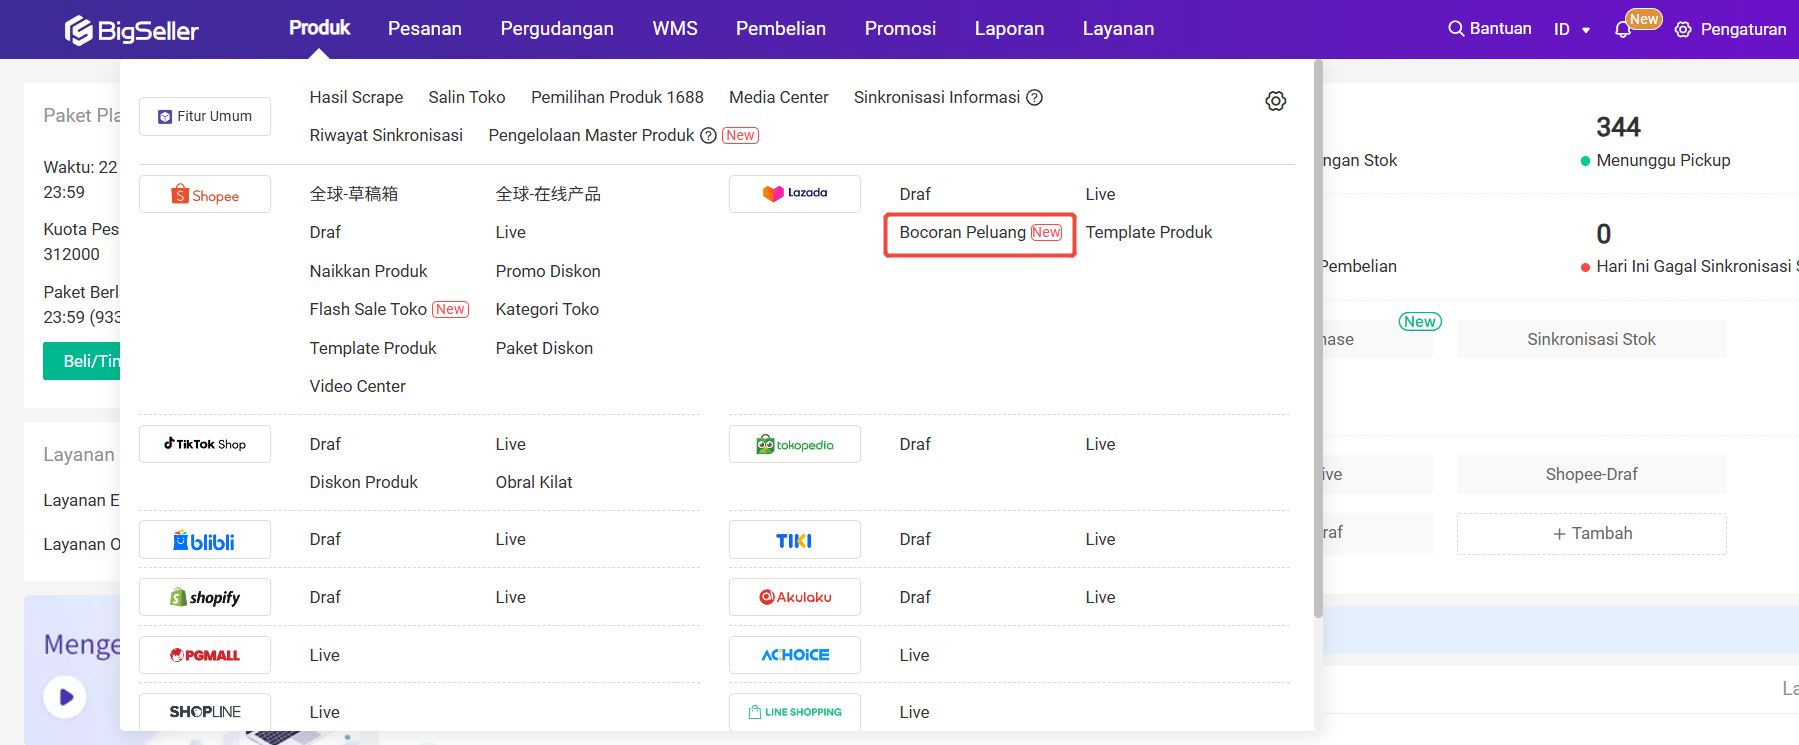The image size is (1799, 745).
Task: Click the Blibli marketplace icon
Action: click(205, 541)
